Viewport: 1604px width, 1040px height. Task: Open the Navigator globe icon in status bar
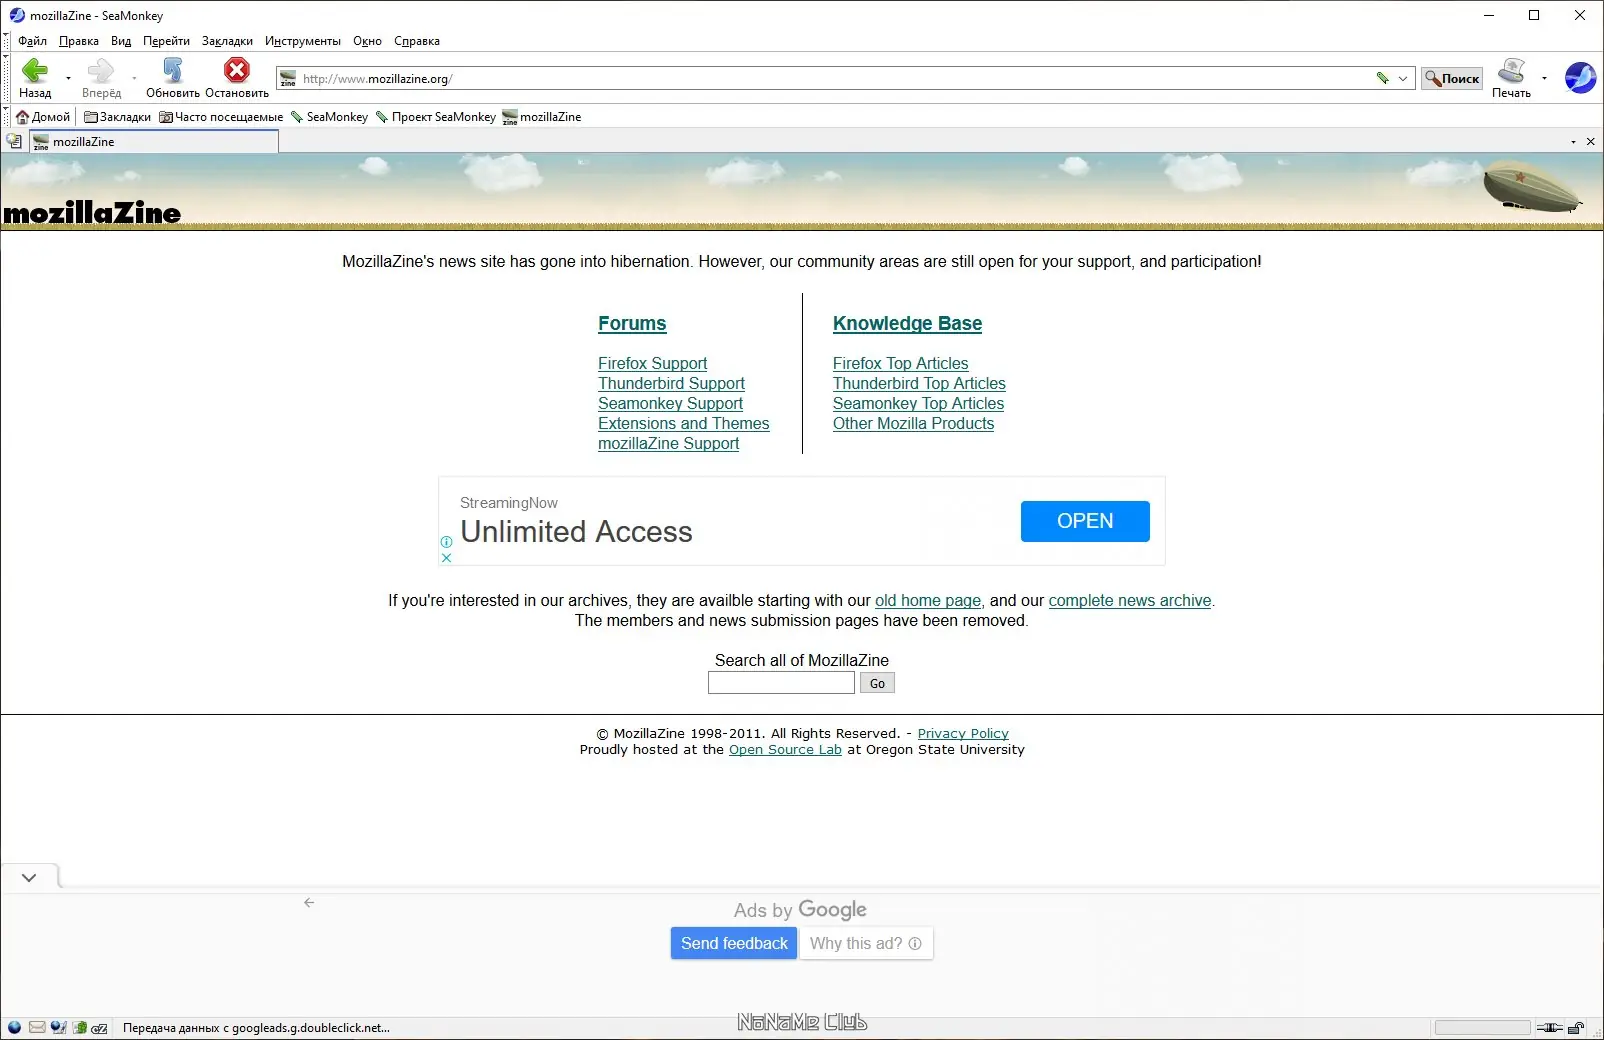tap(14, 1027)
